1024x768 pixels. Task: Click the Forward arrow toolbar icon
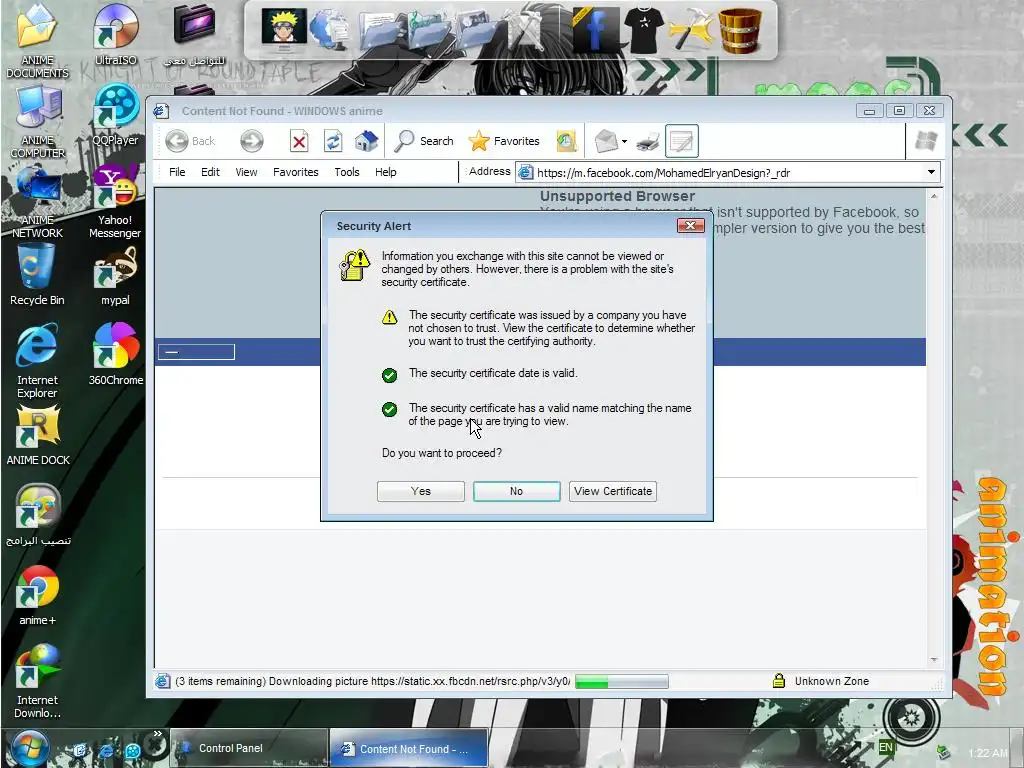click(x=251, y=141)
